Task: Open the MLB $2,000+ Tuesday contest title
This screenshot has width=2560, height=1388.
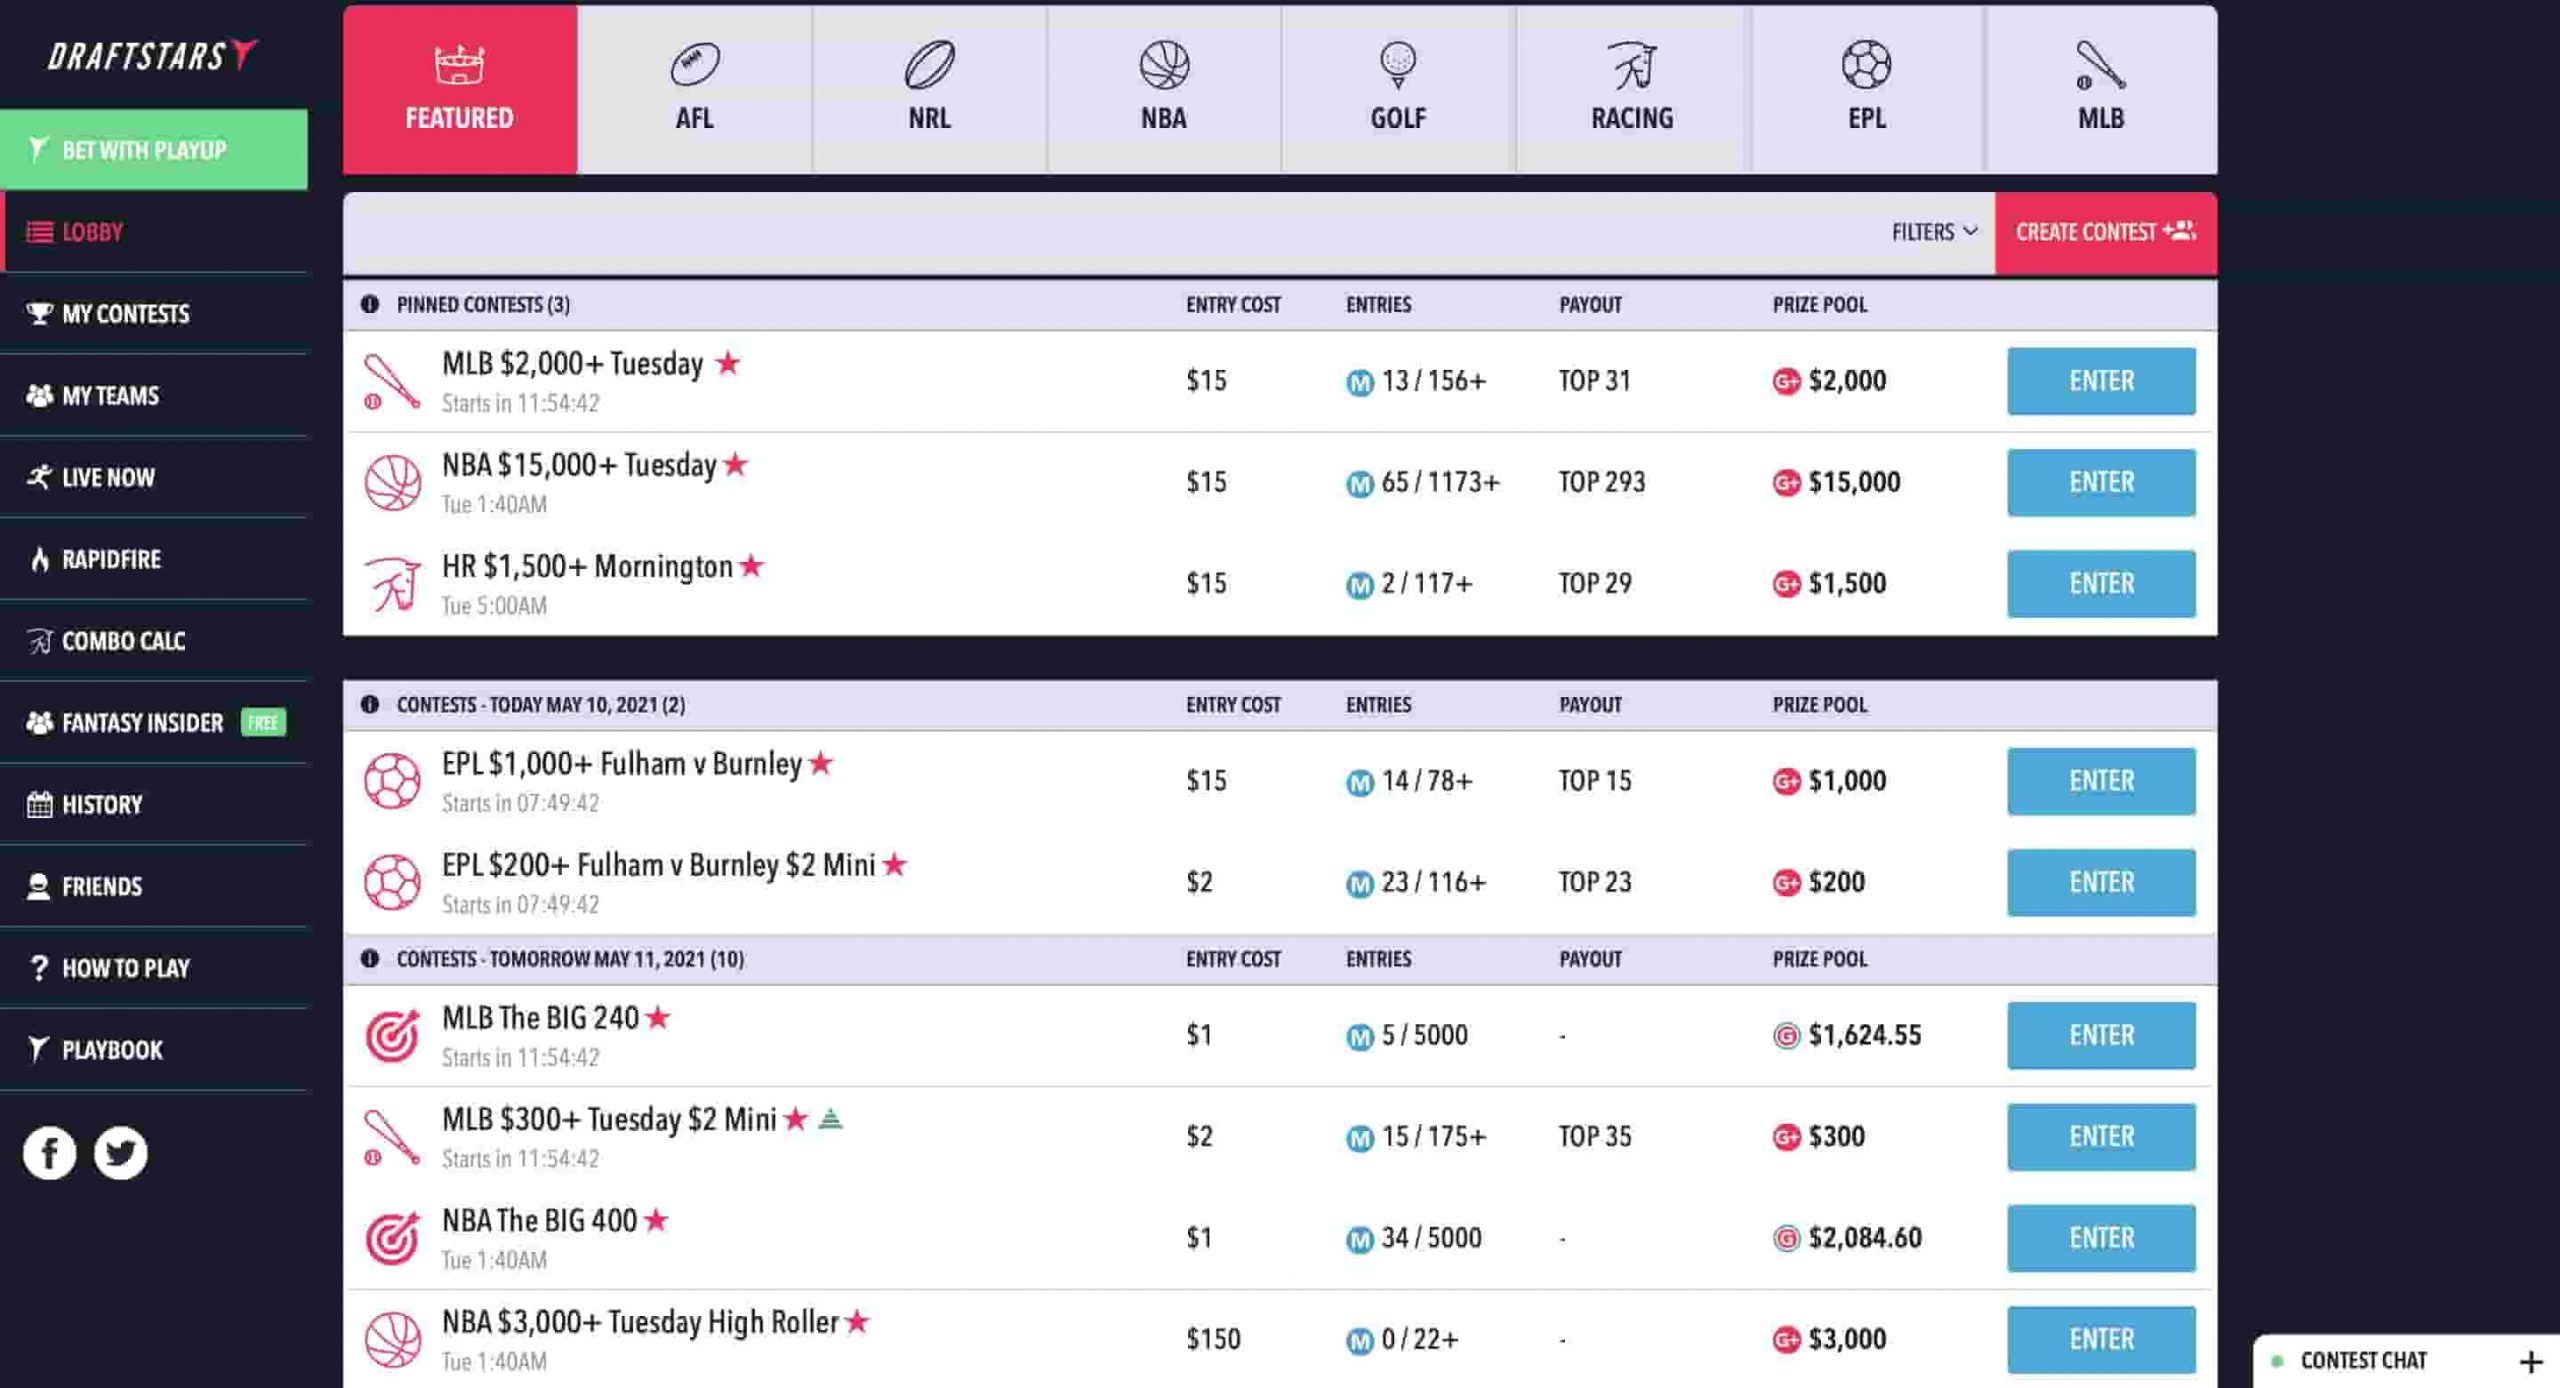Action: click(572, 363)
